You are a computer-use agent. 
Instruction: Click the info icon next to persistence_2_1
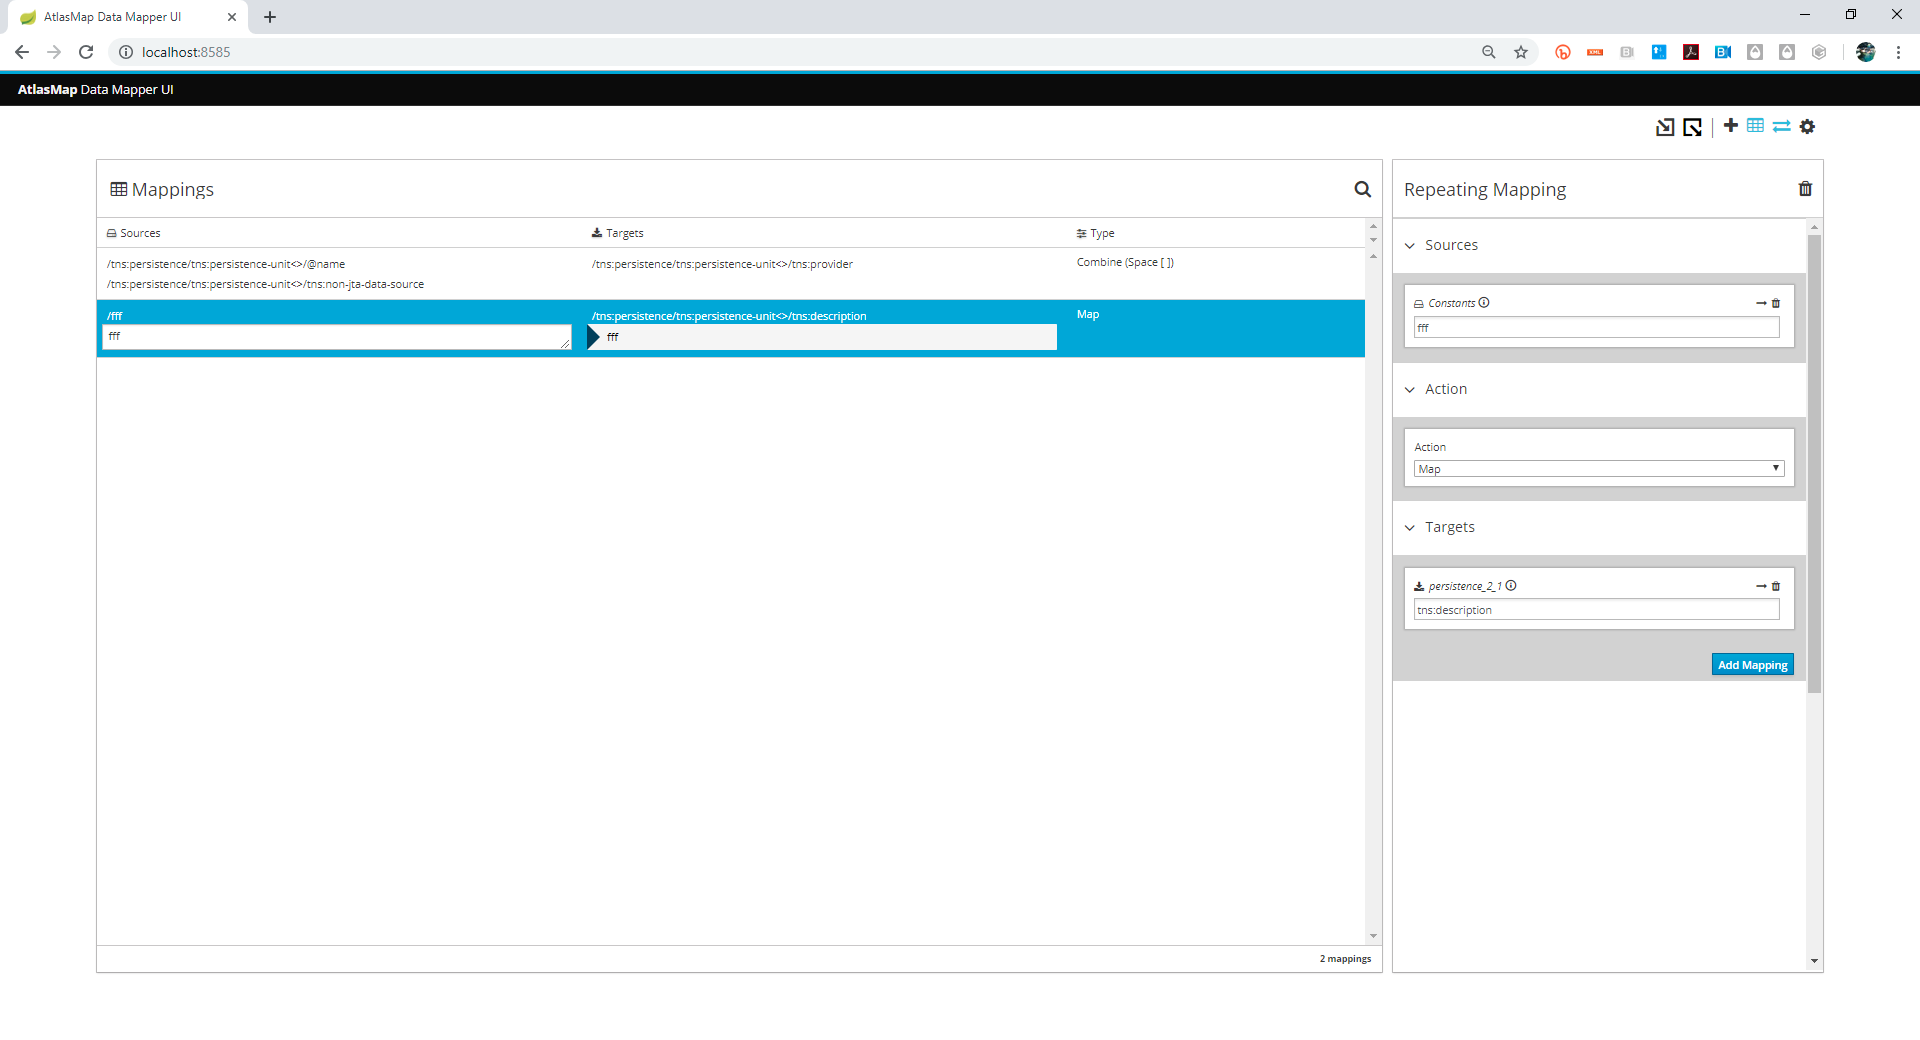coord(1511,586)
